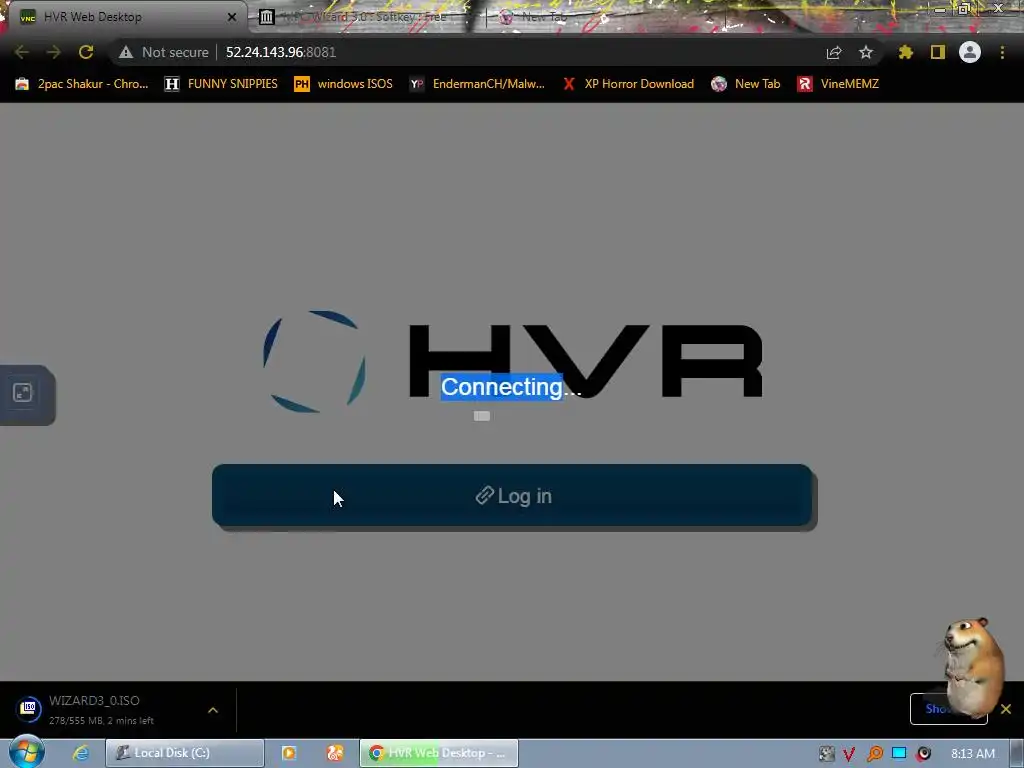Open the windows ISOS bookmark
The image size is (1024, 768).
coord(344,84)
